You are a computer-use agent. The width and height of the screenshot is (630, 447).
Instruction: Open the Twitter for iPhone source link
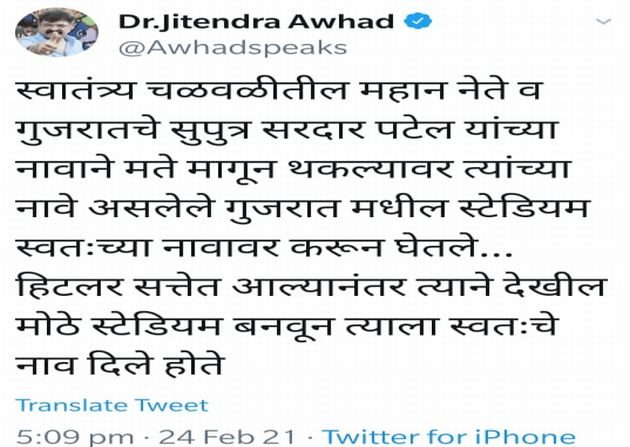click(449, 437)
